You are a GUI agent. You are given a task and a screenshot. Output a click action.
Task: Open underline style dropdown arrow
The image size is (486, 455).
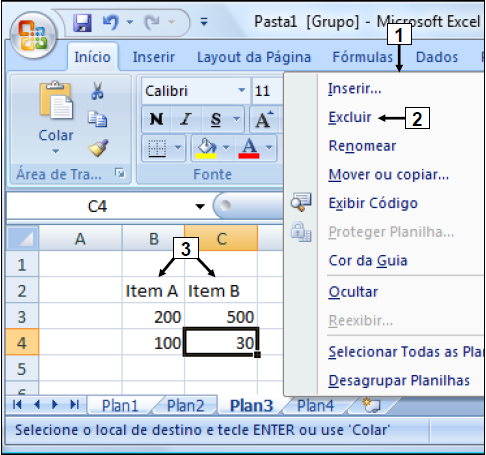(237, 119)
